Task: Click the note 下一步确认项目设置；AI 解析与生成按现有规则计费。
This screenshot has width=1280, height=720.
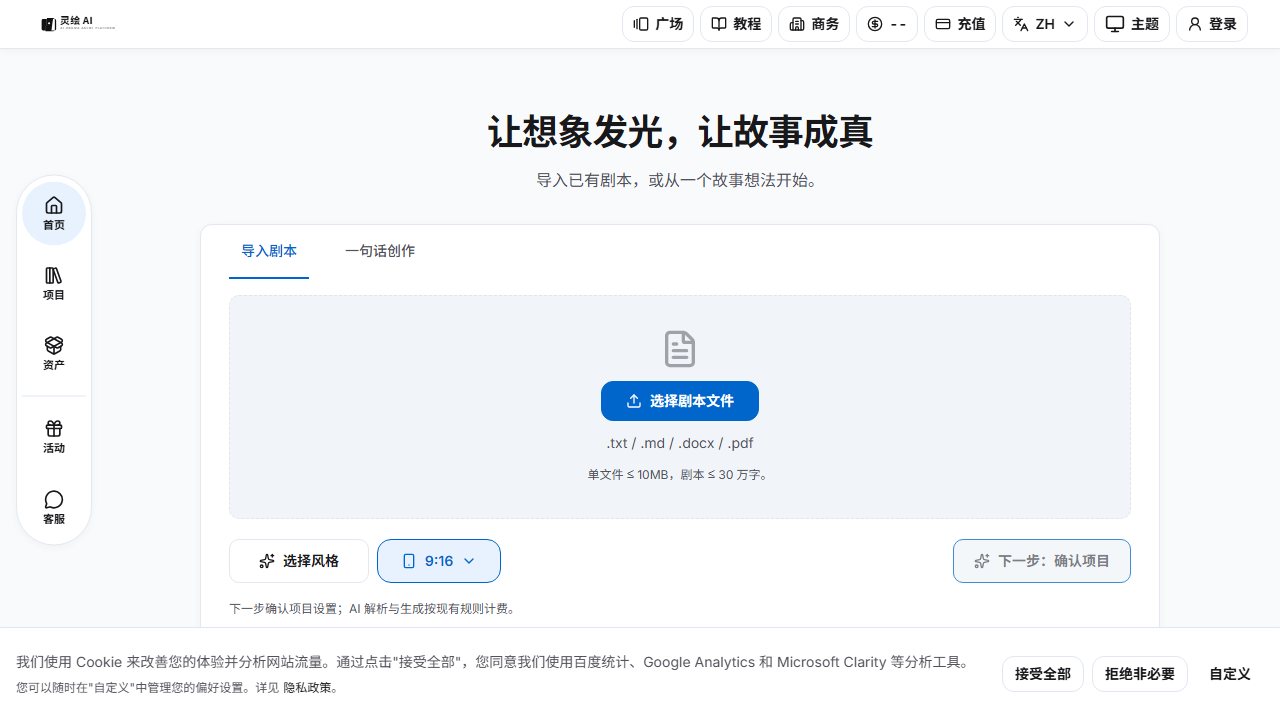Action: tap(372, 608)
